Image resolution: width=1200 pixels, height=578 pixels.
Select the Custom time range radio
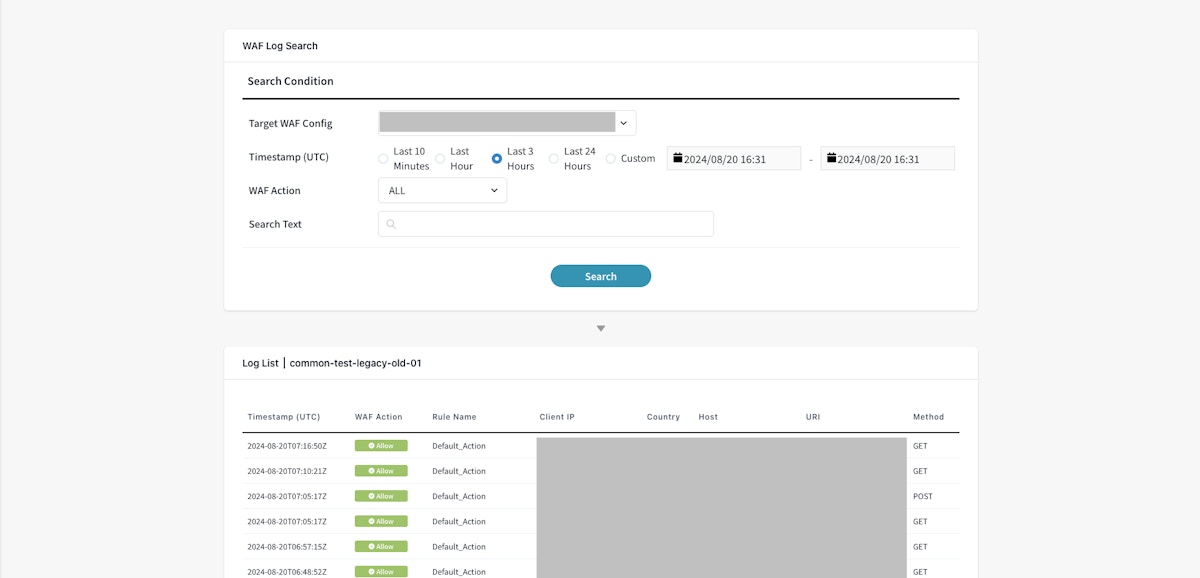click(x=611, y=159)
